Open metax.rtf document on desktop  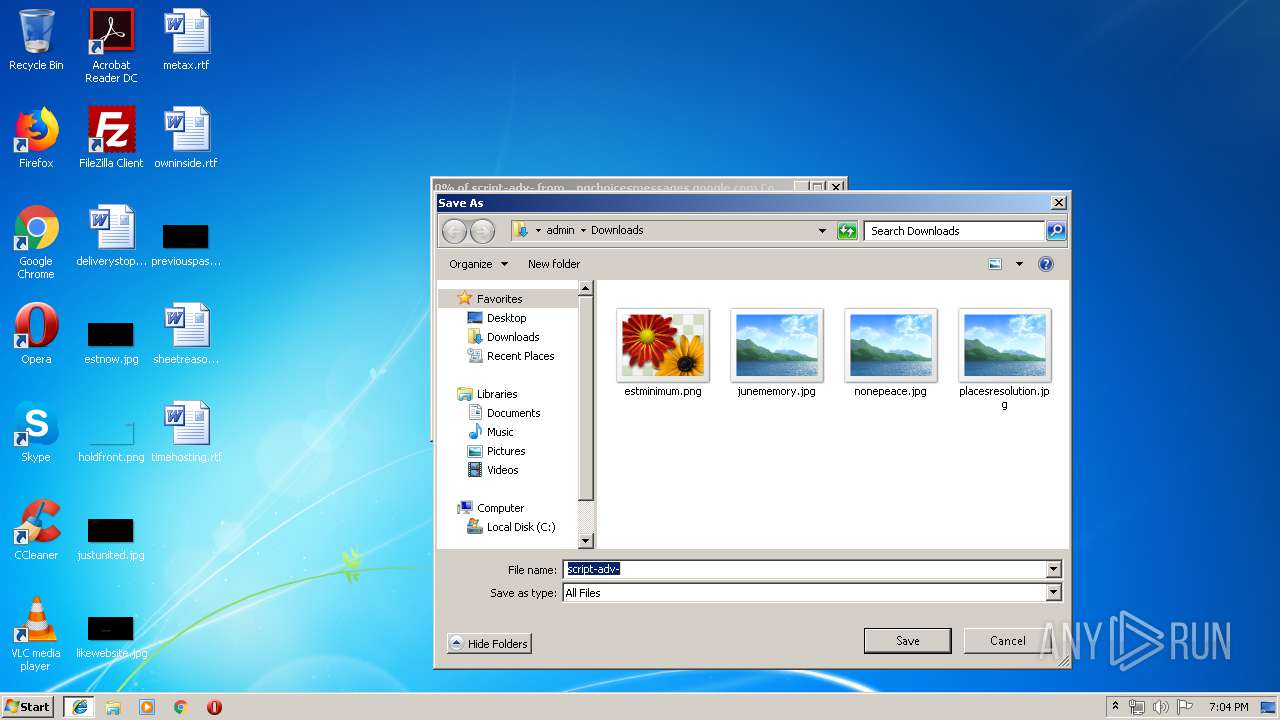186,40
